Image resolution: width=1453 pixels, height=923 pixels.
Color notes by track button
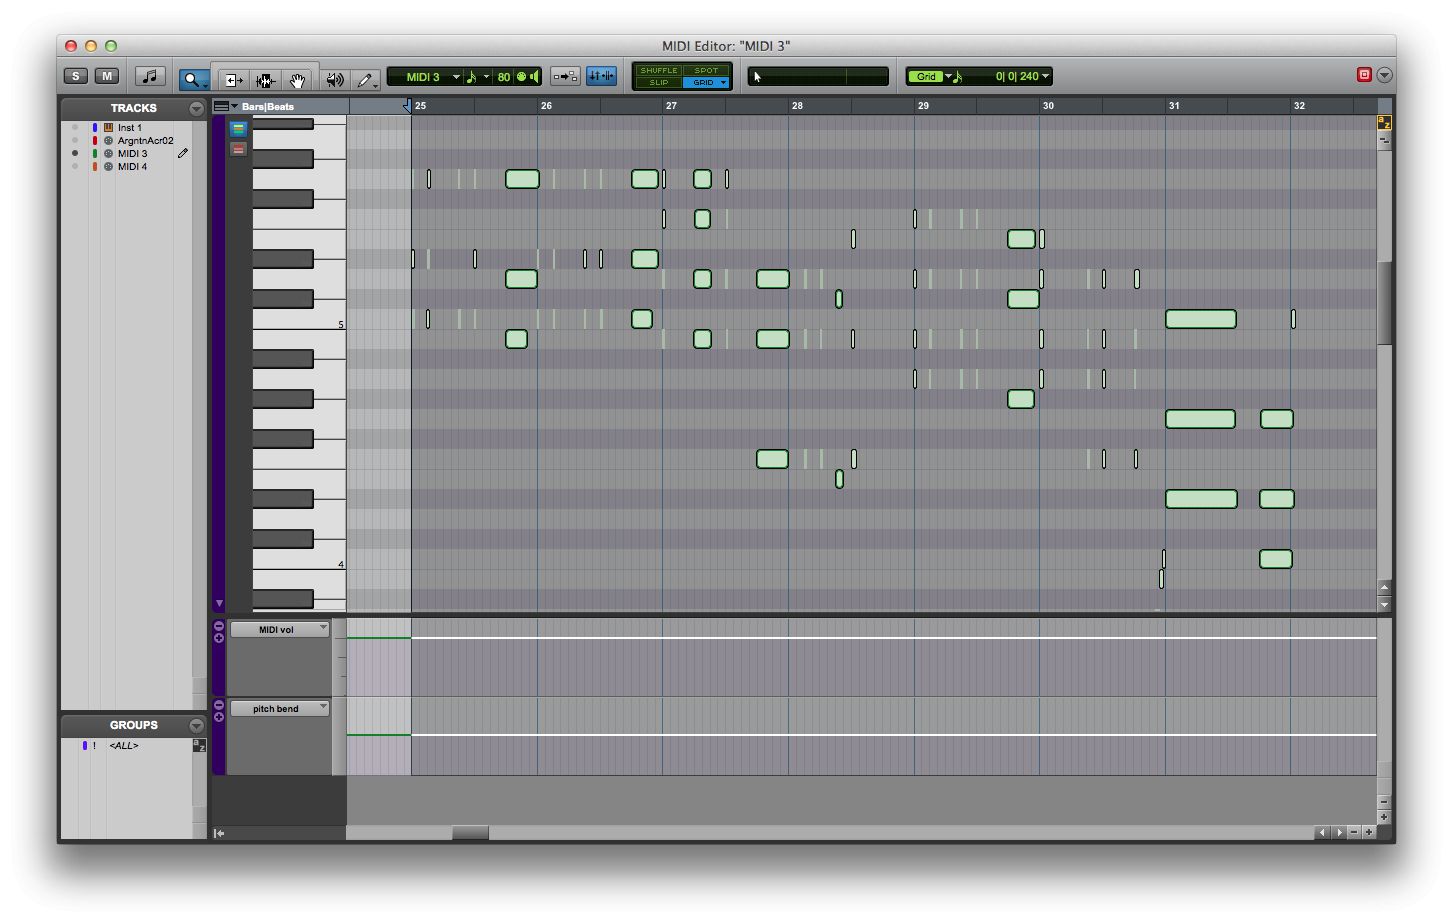click(x=238, y=129)
